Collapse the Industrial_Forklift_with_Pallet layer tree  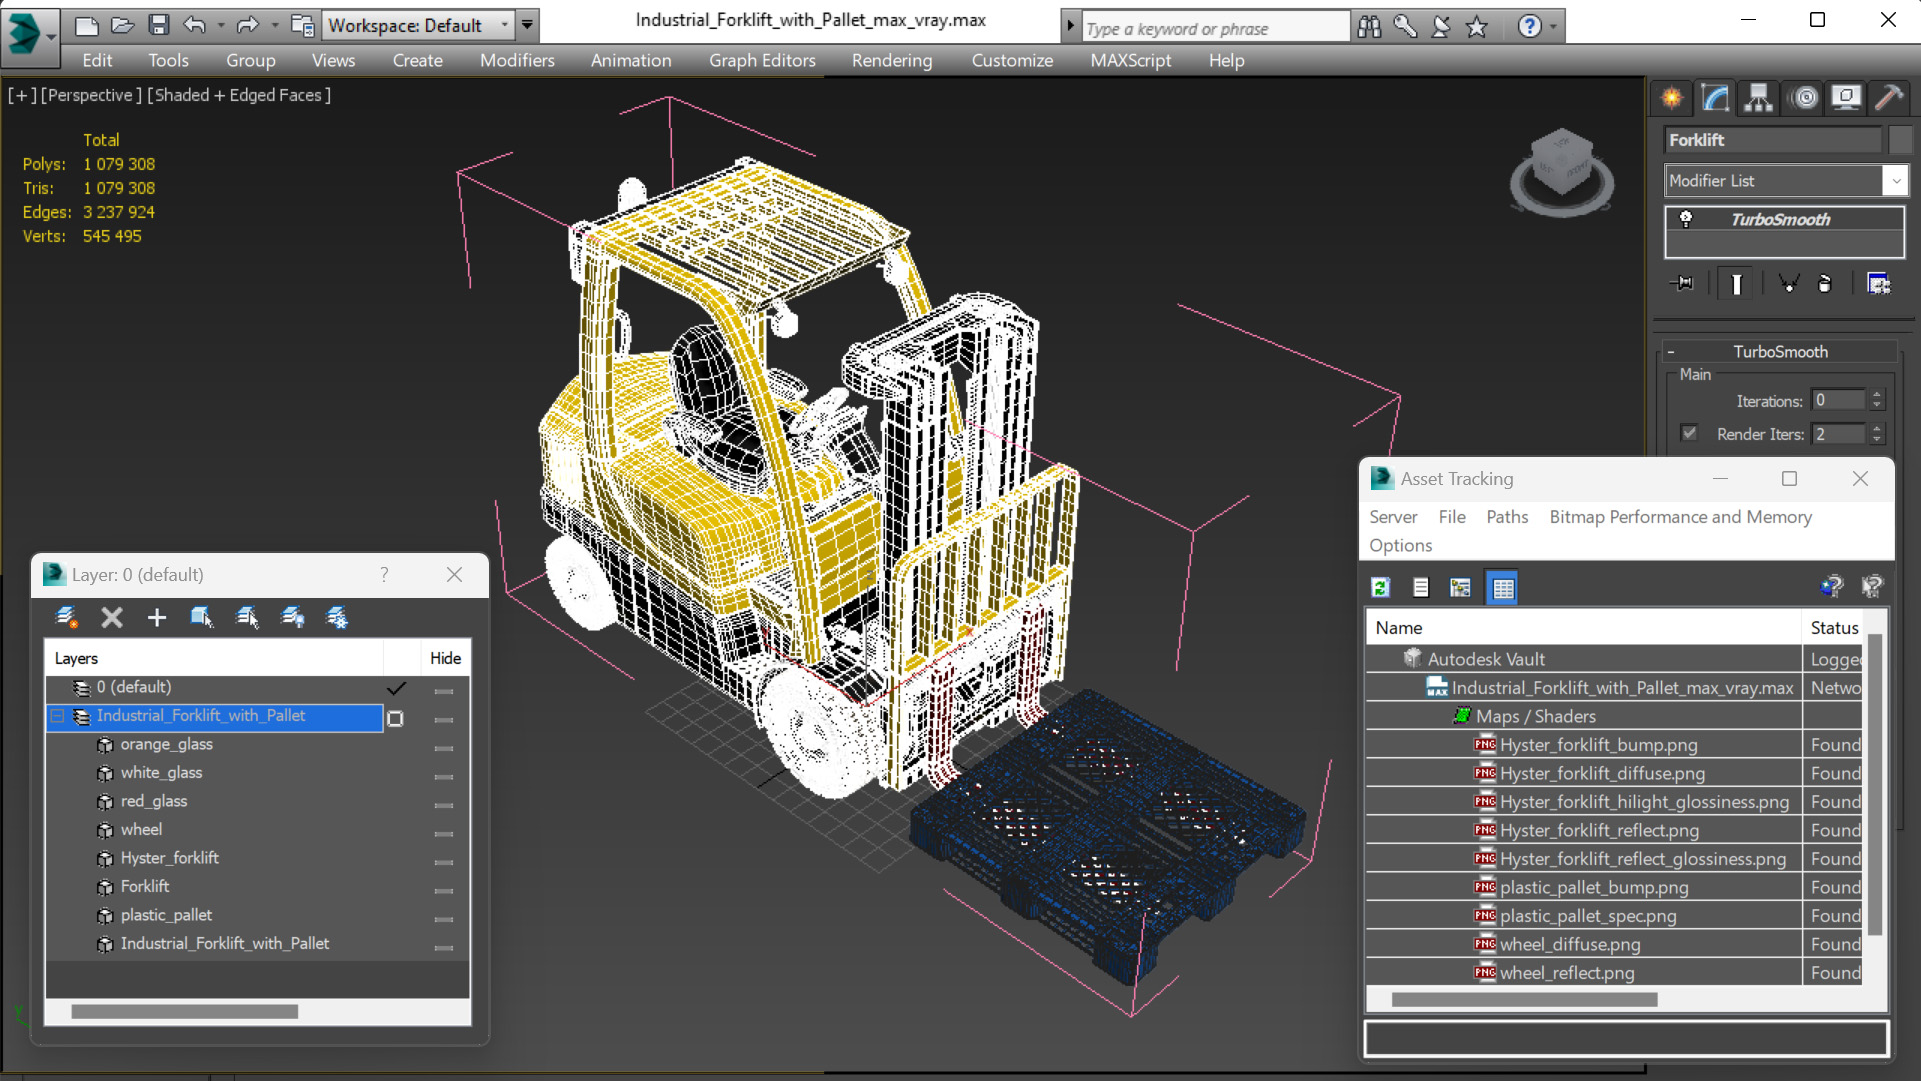(57, 716)
